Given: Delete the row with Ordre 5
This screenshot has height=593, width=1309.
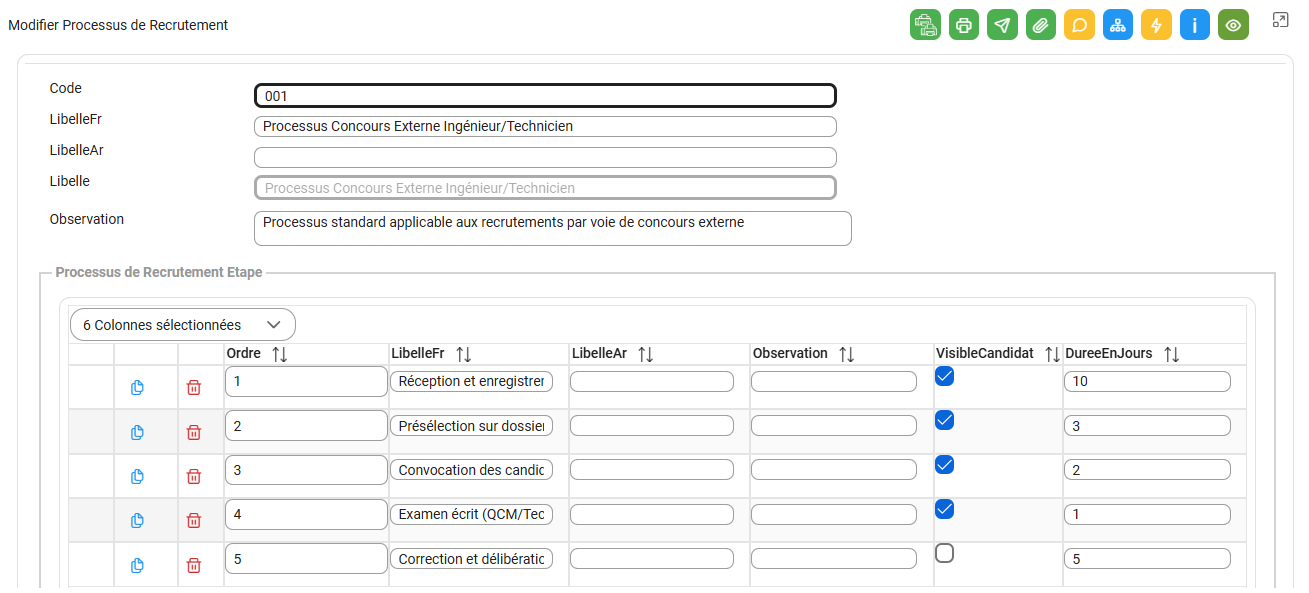Looking at the screenshot, I should point(194,565).
